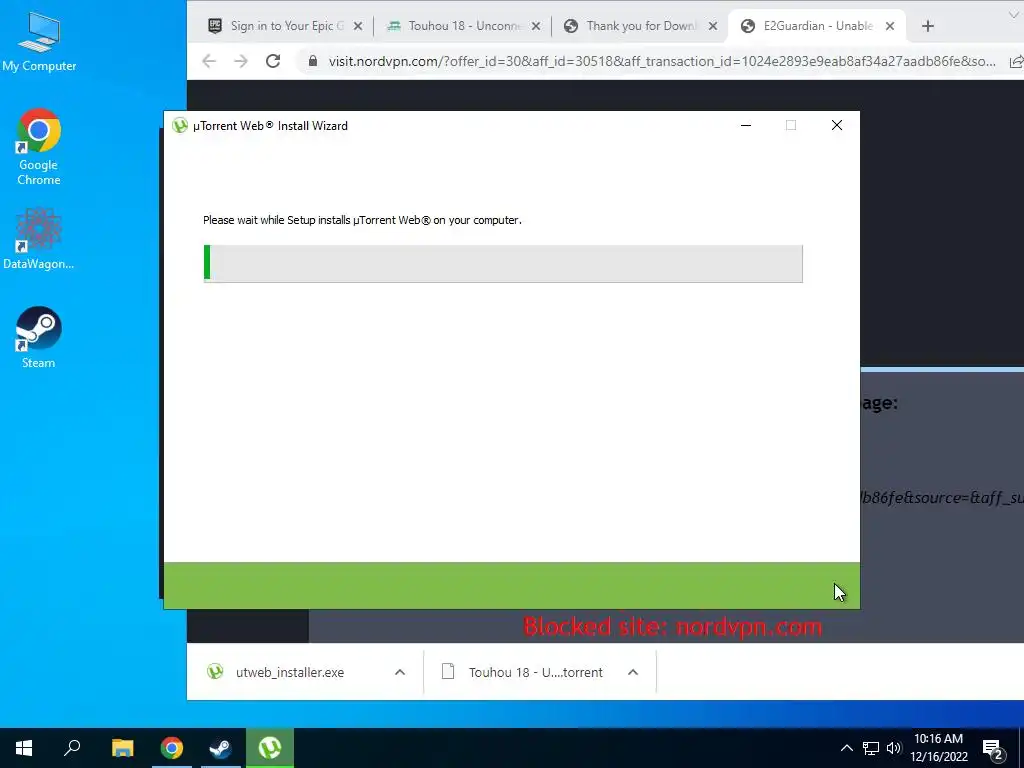Close the E2Guardian tab
The height and width of the screenshot is (768, 1024).
coord(890,26)
